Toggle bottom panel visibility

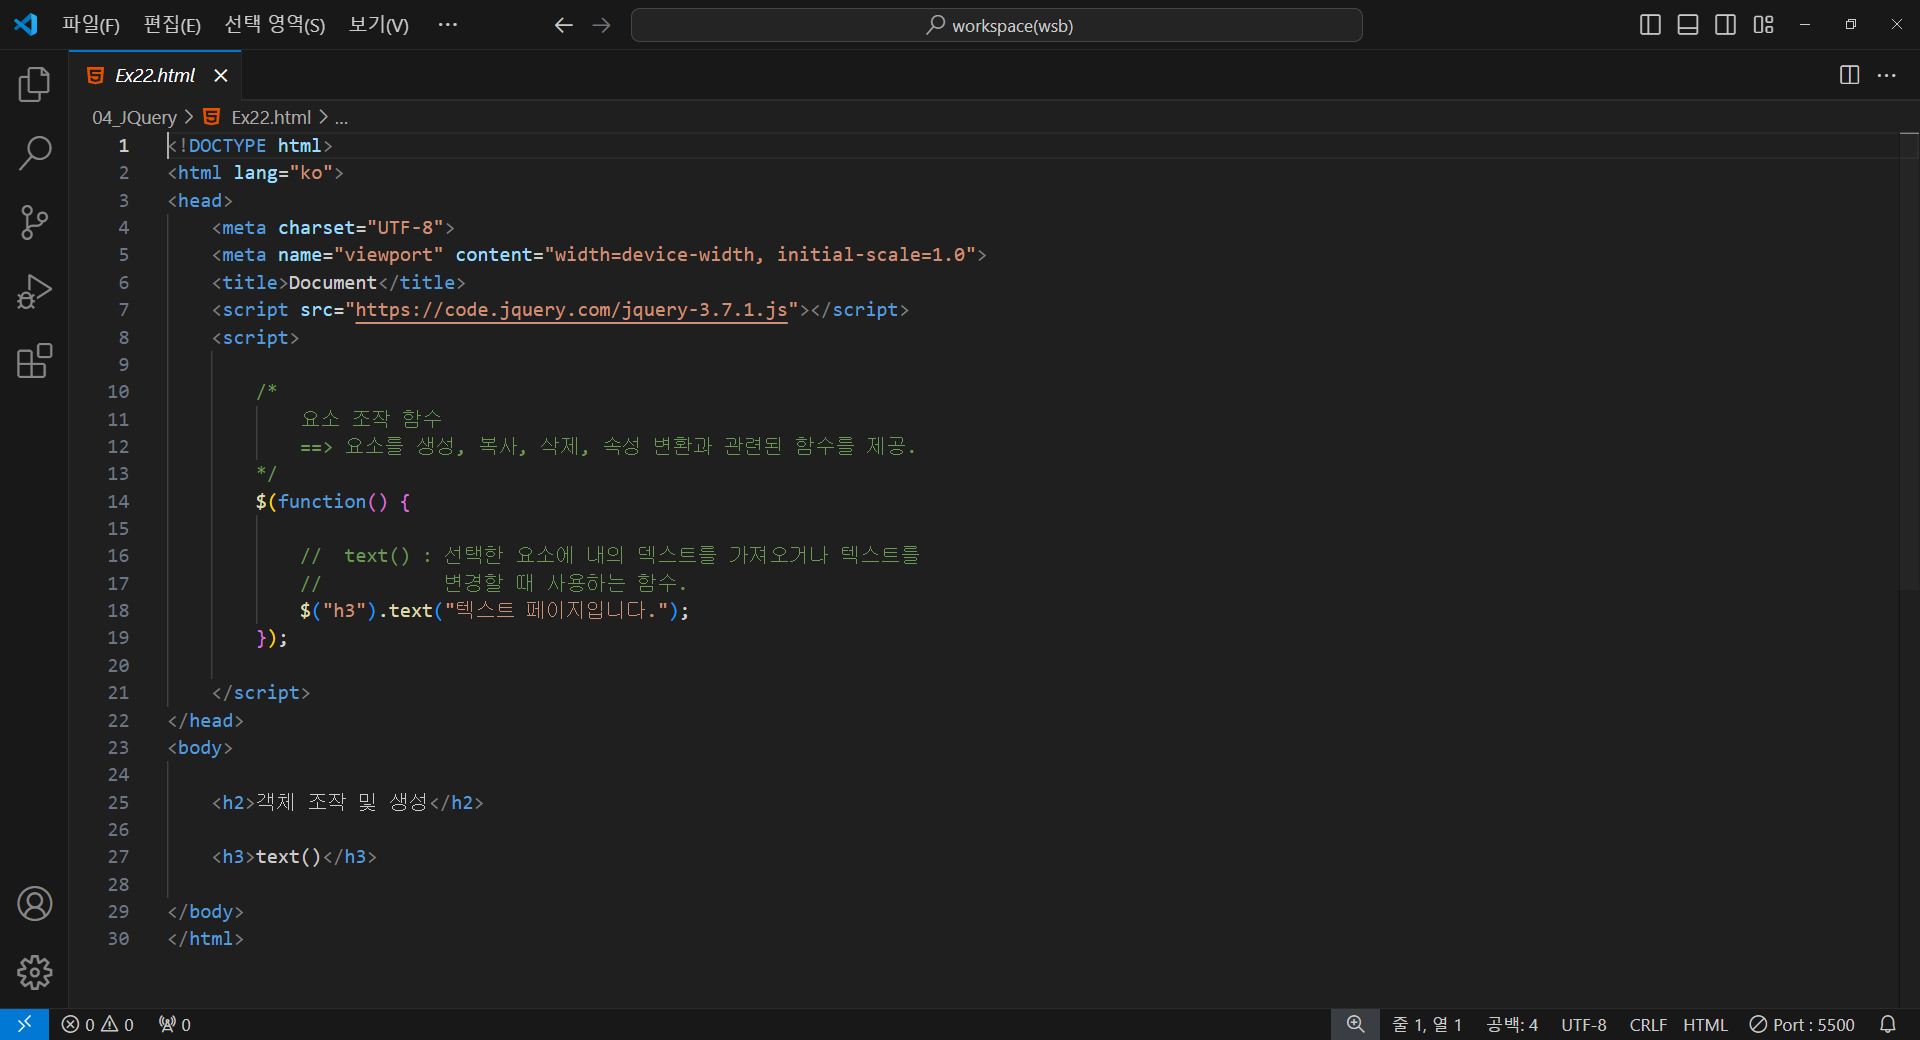1688,25
